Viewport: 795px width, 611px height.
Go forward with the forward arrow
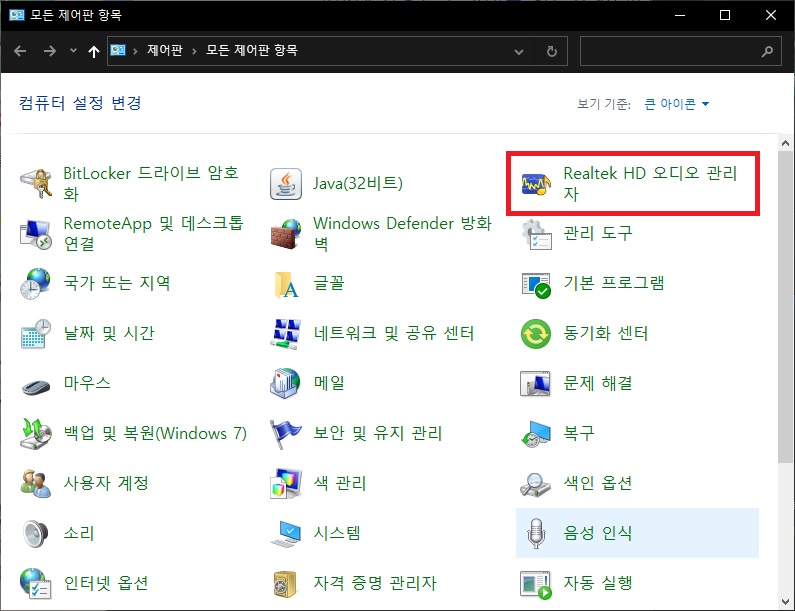[x=49, y=51]
